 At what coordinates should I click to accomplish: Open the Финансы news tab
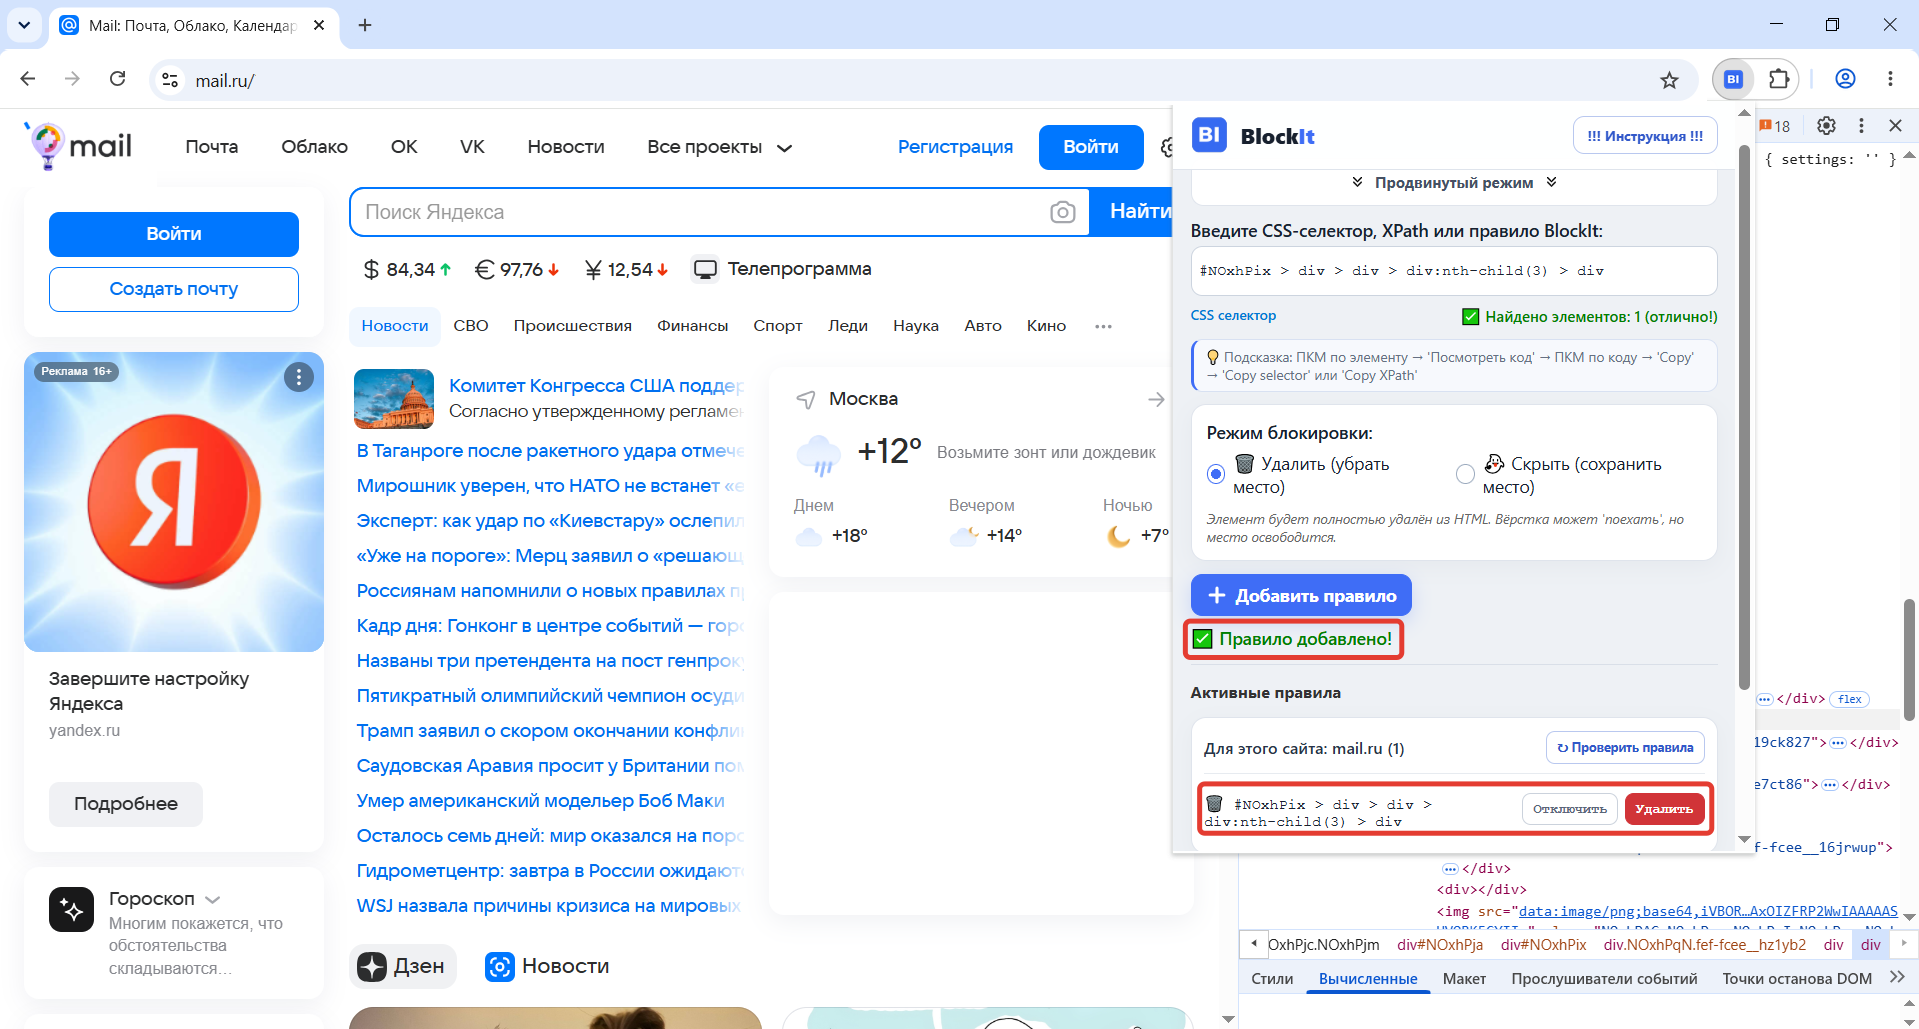692,326
